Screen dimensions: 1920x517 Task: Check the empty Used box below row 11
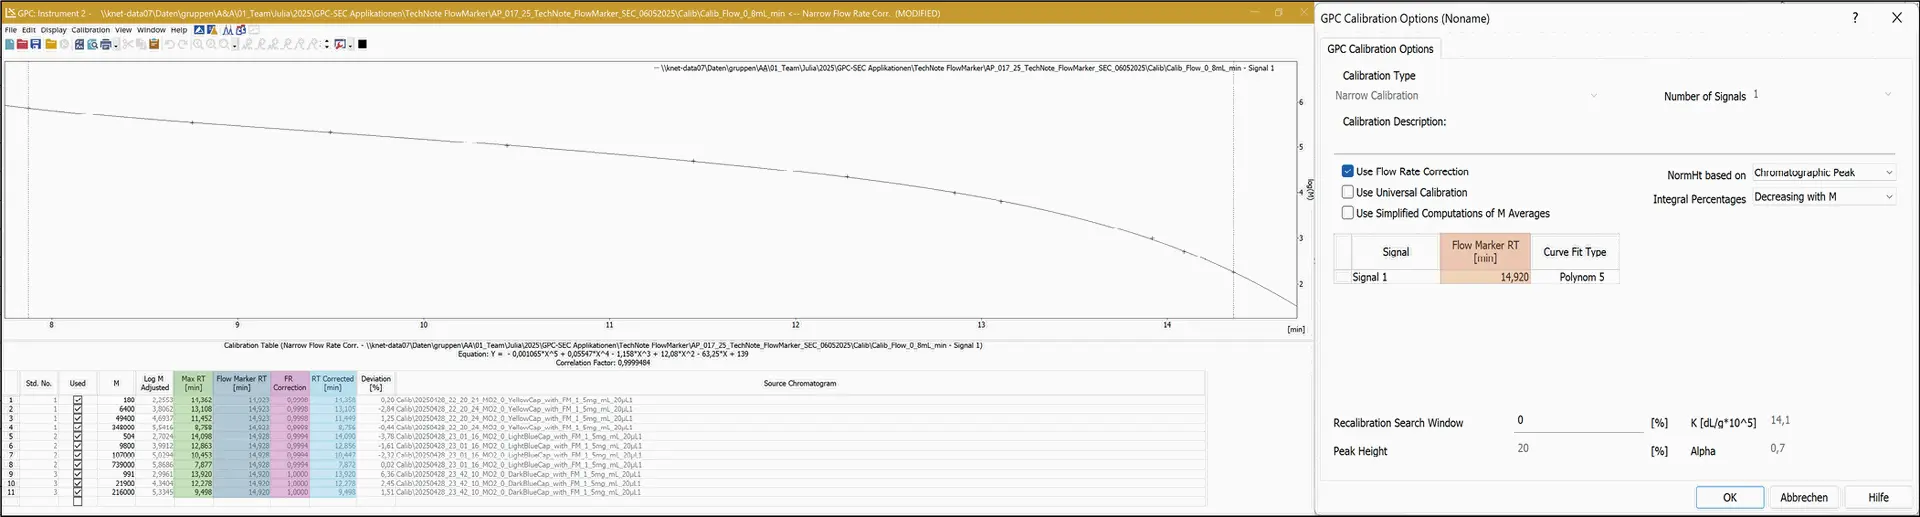tap(77, 501)
